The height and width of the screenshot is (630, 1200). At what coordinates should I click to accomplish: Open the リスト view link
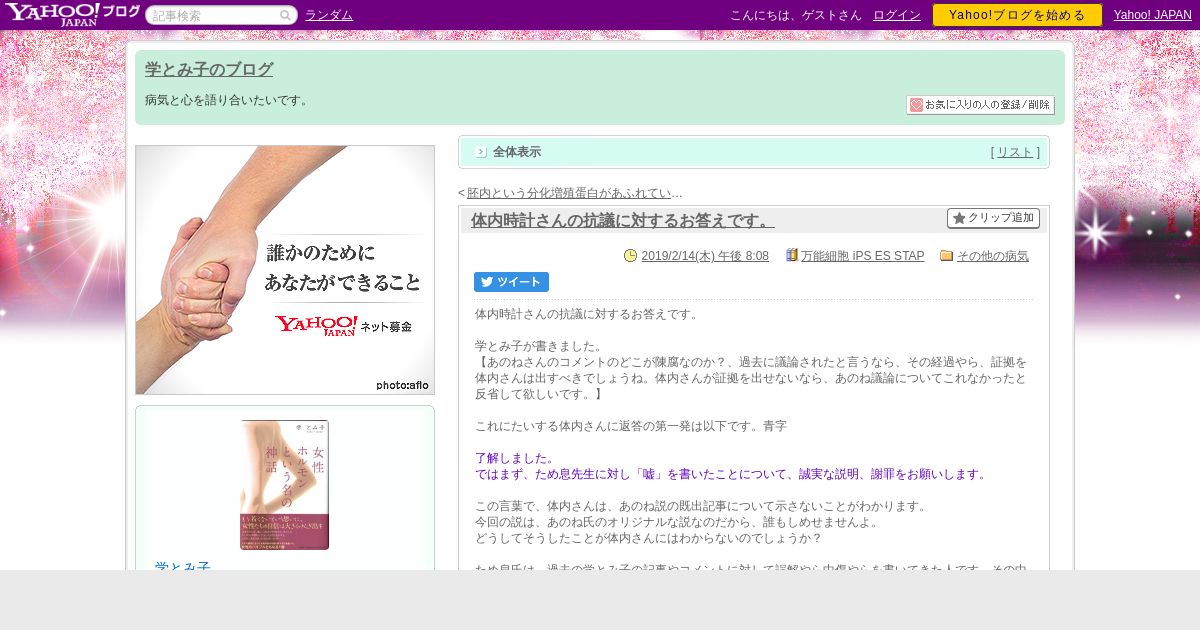click(1015, 152)
